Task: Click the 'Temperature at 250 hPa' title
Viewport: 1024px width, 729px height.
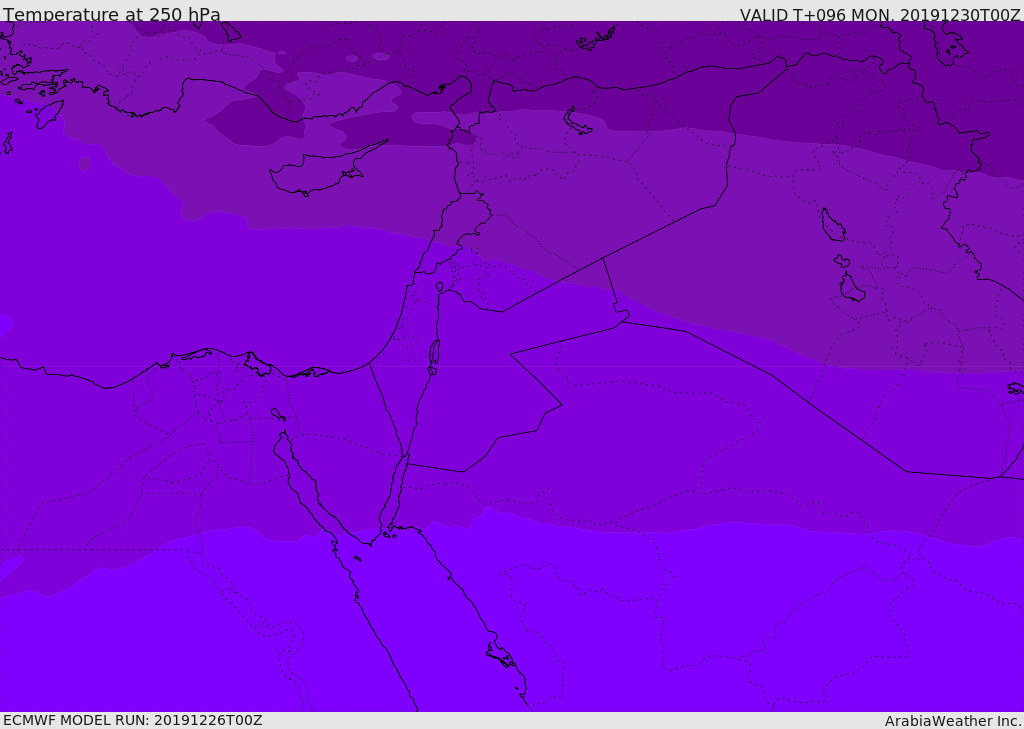Action: click(x=112, y=14)
